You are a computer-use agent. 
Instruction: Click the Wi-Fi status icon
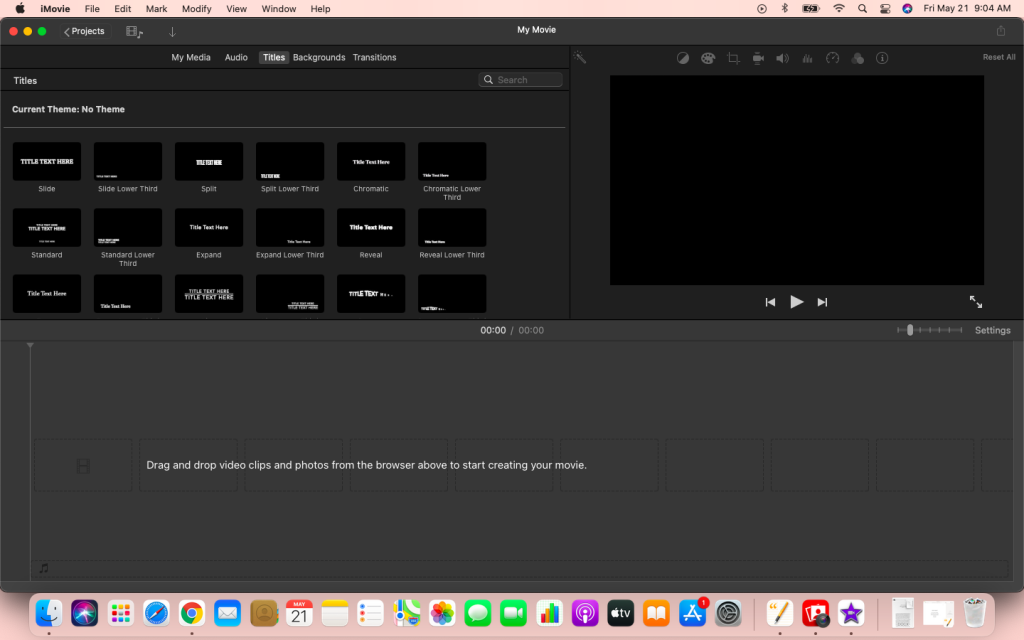coord(839,8)
